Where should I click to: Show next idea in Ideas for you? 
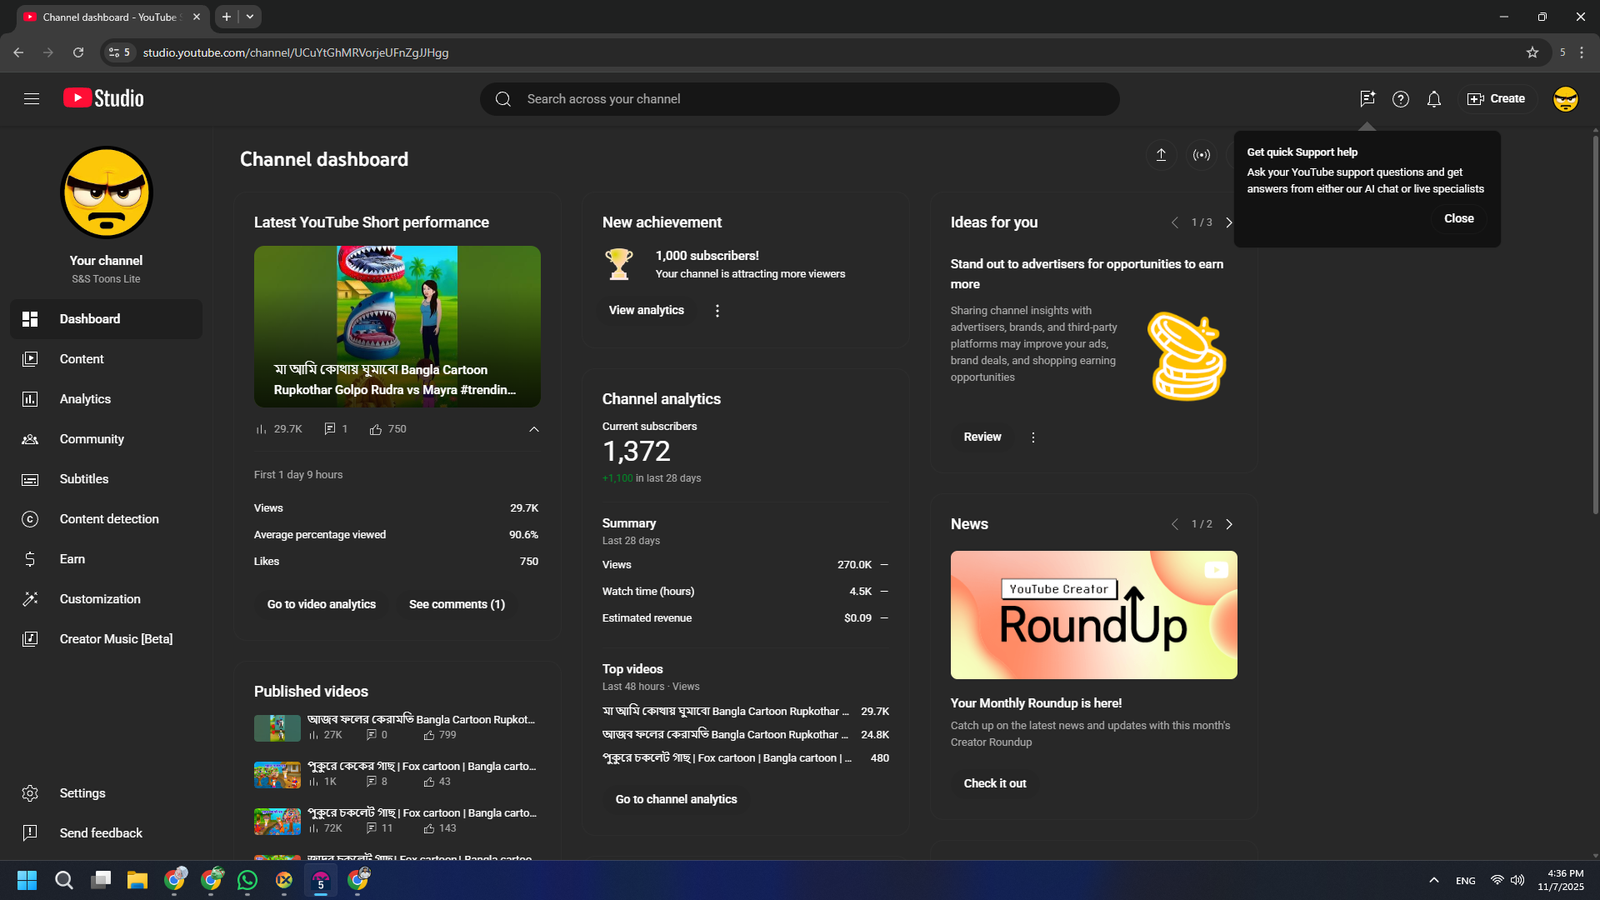pyautogui.click(x=1229, y=223)
